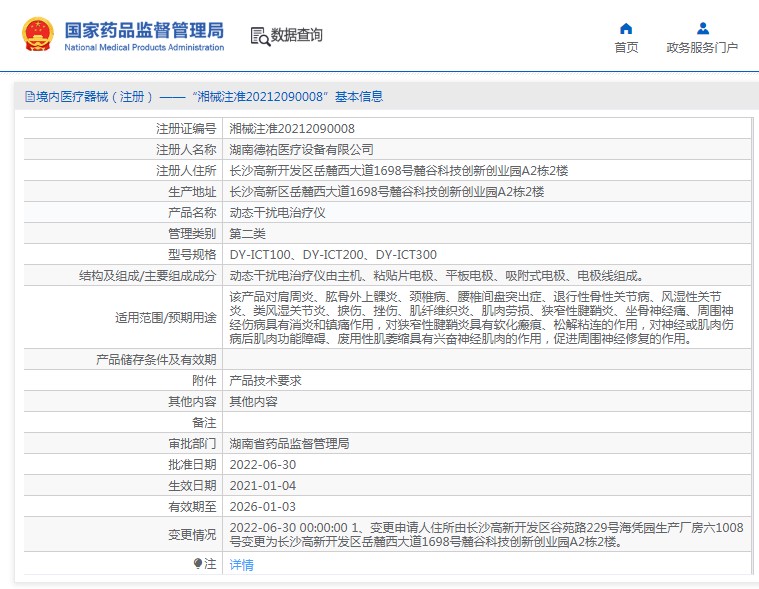
Task: Click 其他内容 value cell
Action: [x=253, y=401]
